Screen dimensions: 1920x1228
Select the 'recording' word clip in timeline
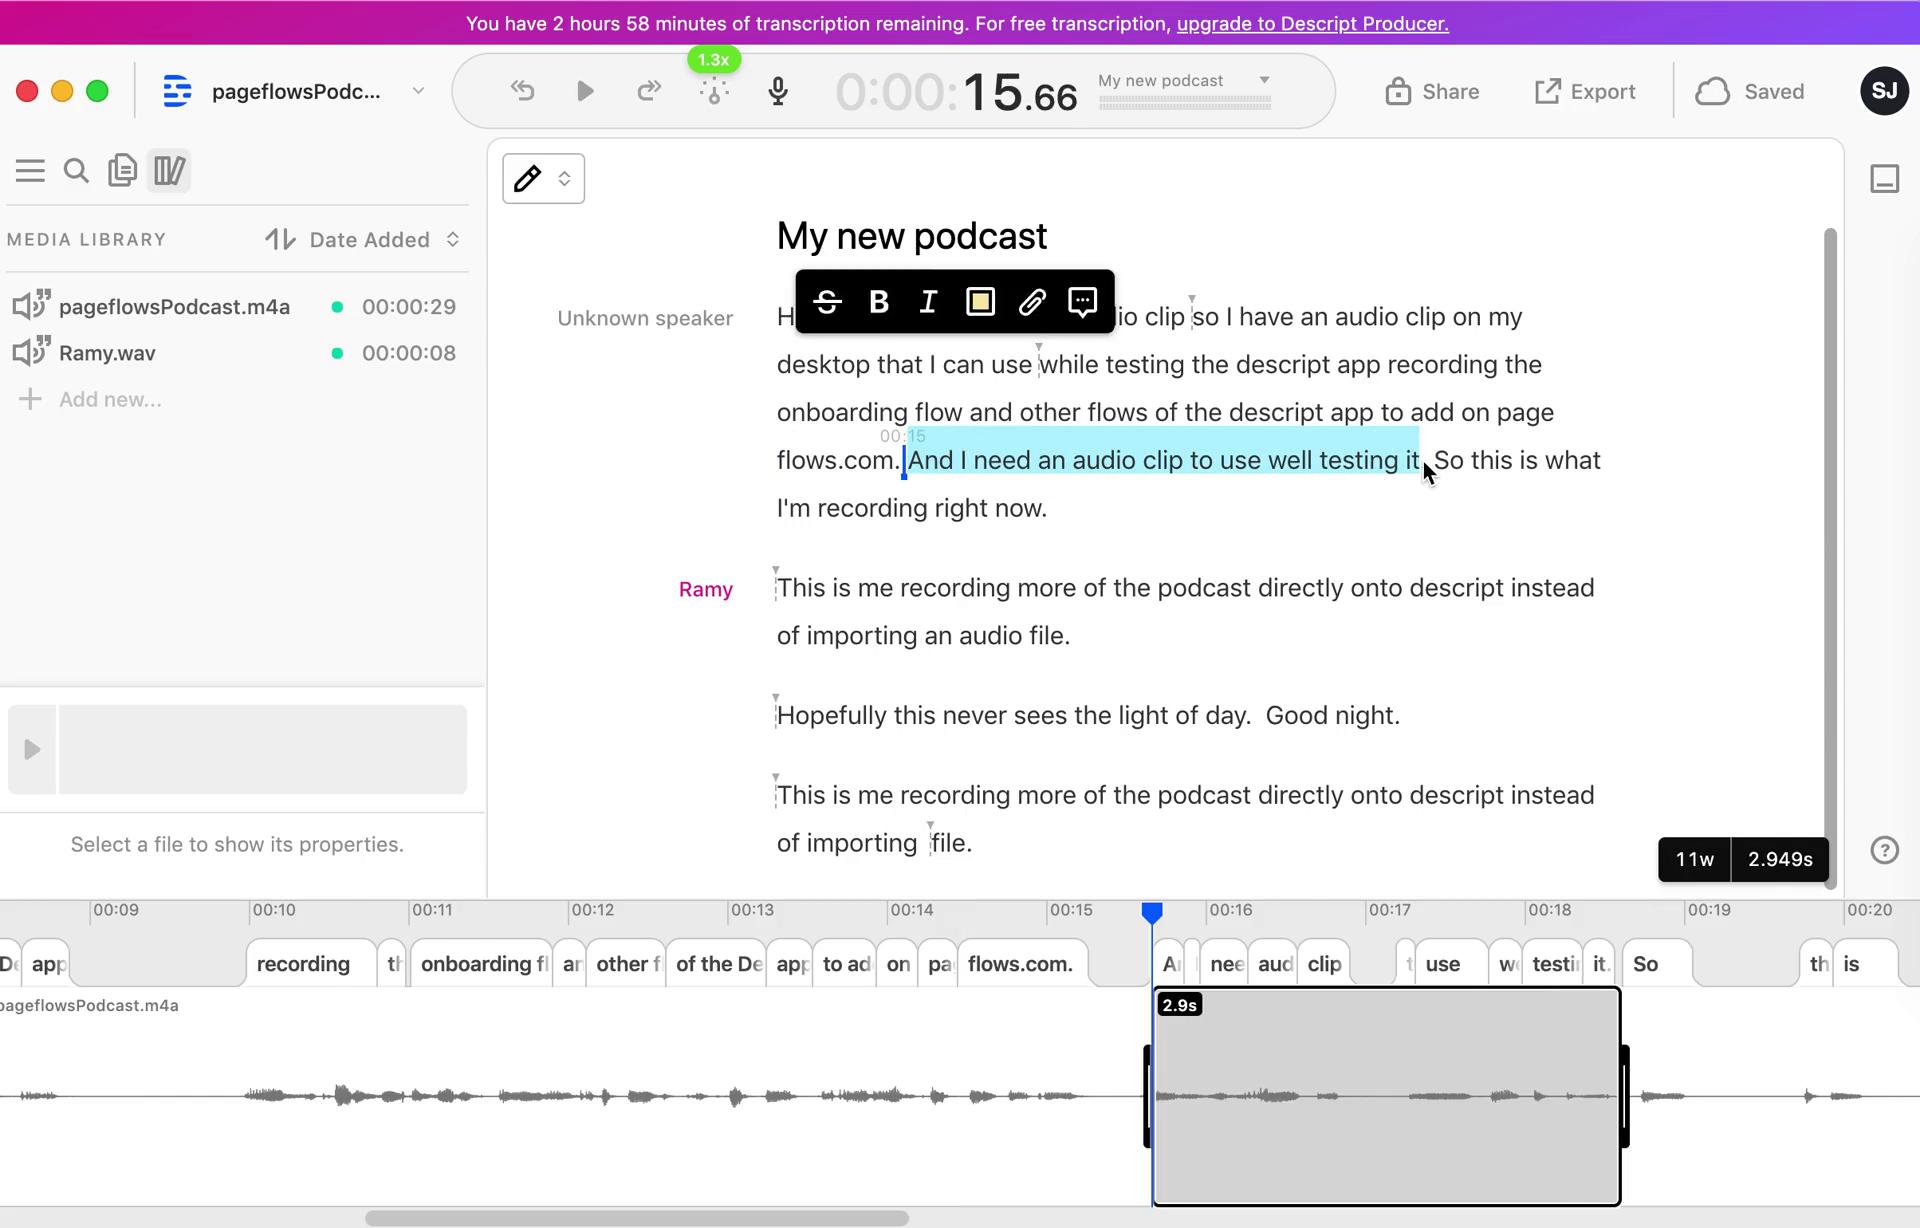coord(310,964)
